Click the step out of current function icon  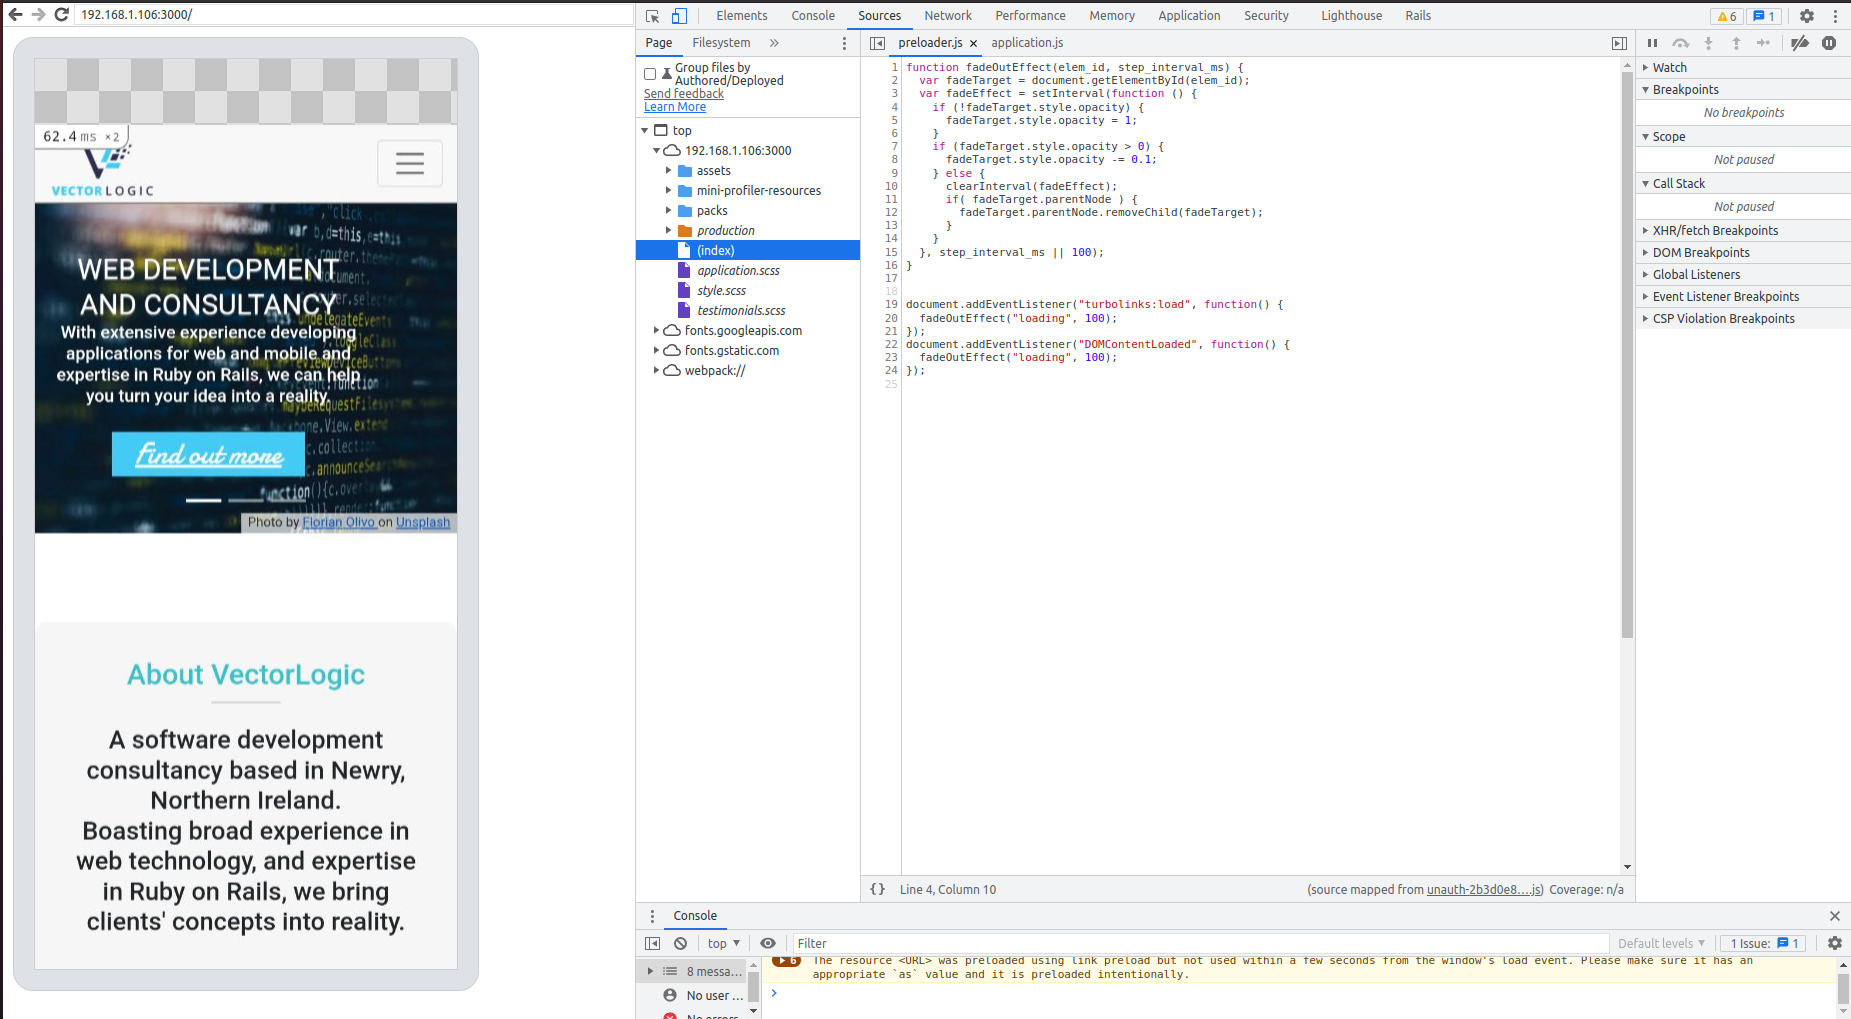pyautogui.click(x=1737, y=43)
